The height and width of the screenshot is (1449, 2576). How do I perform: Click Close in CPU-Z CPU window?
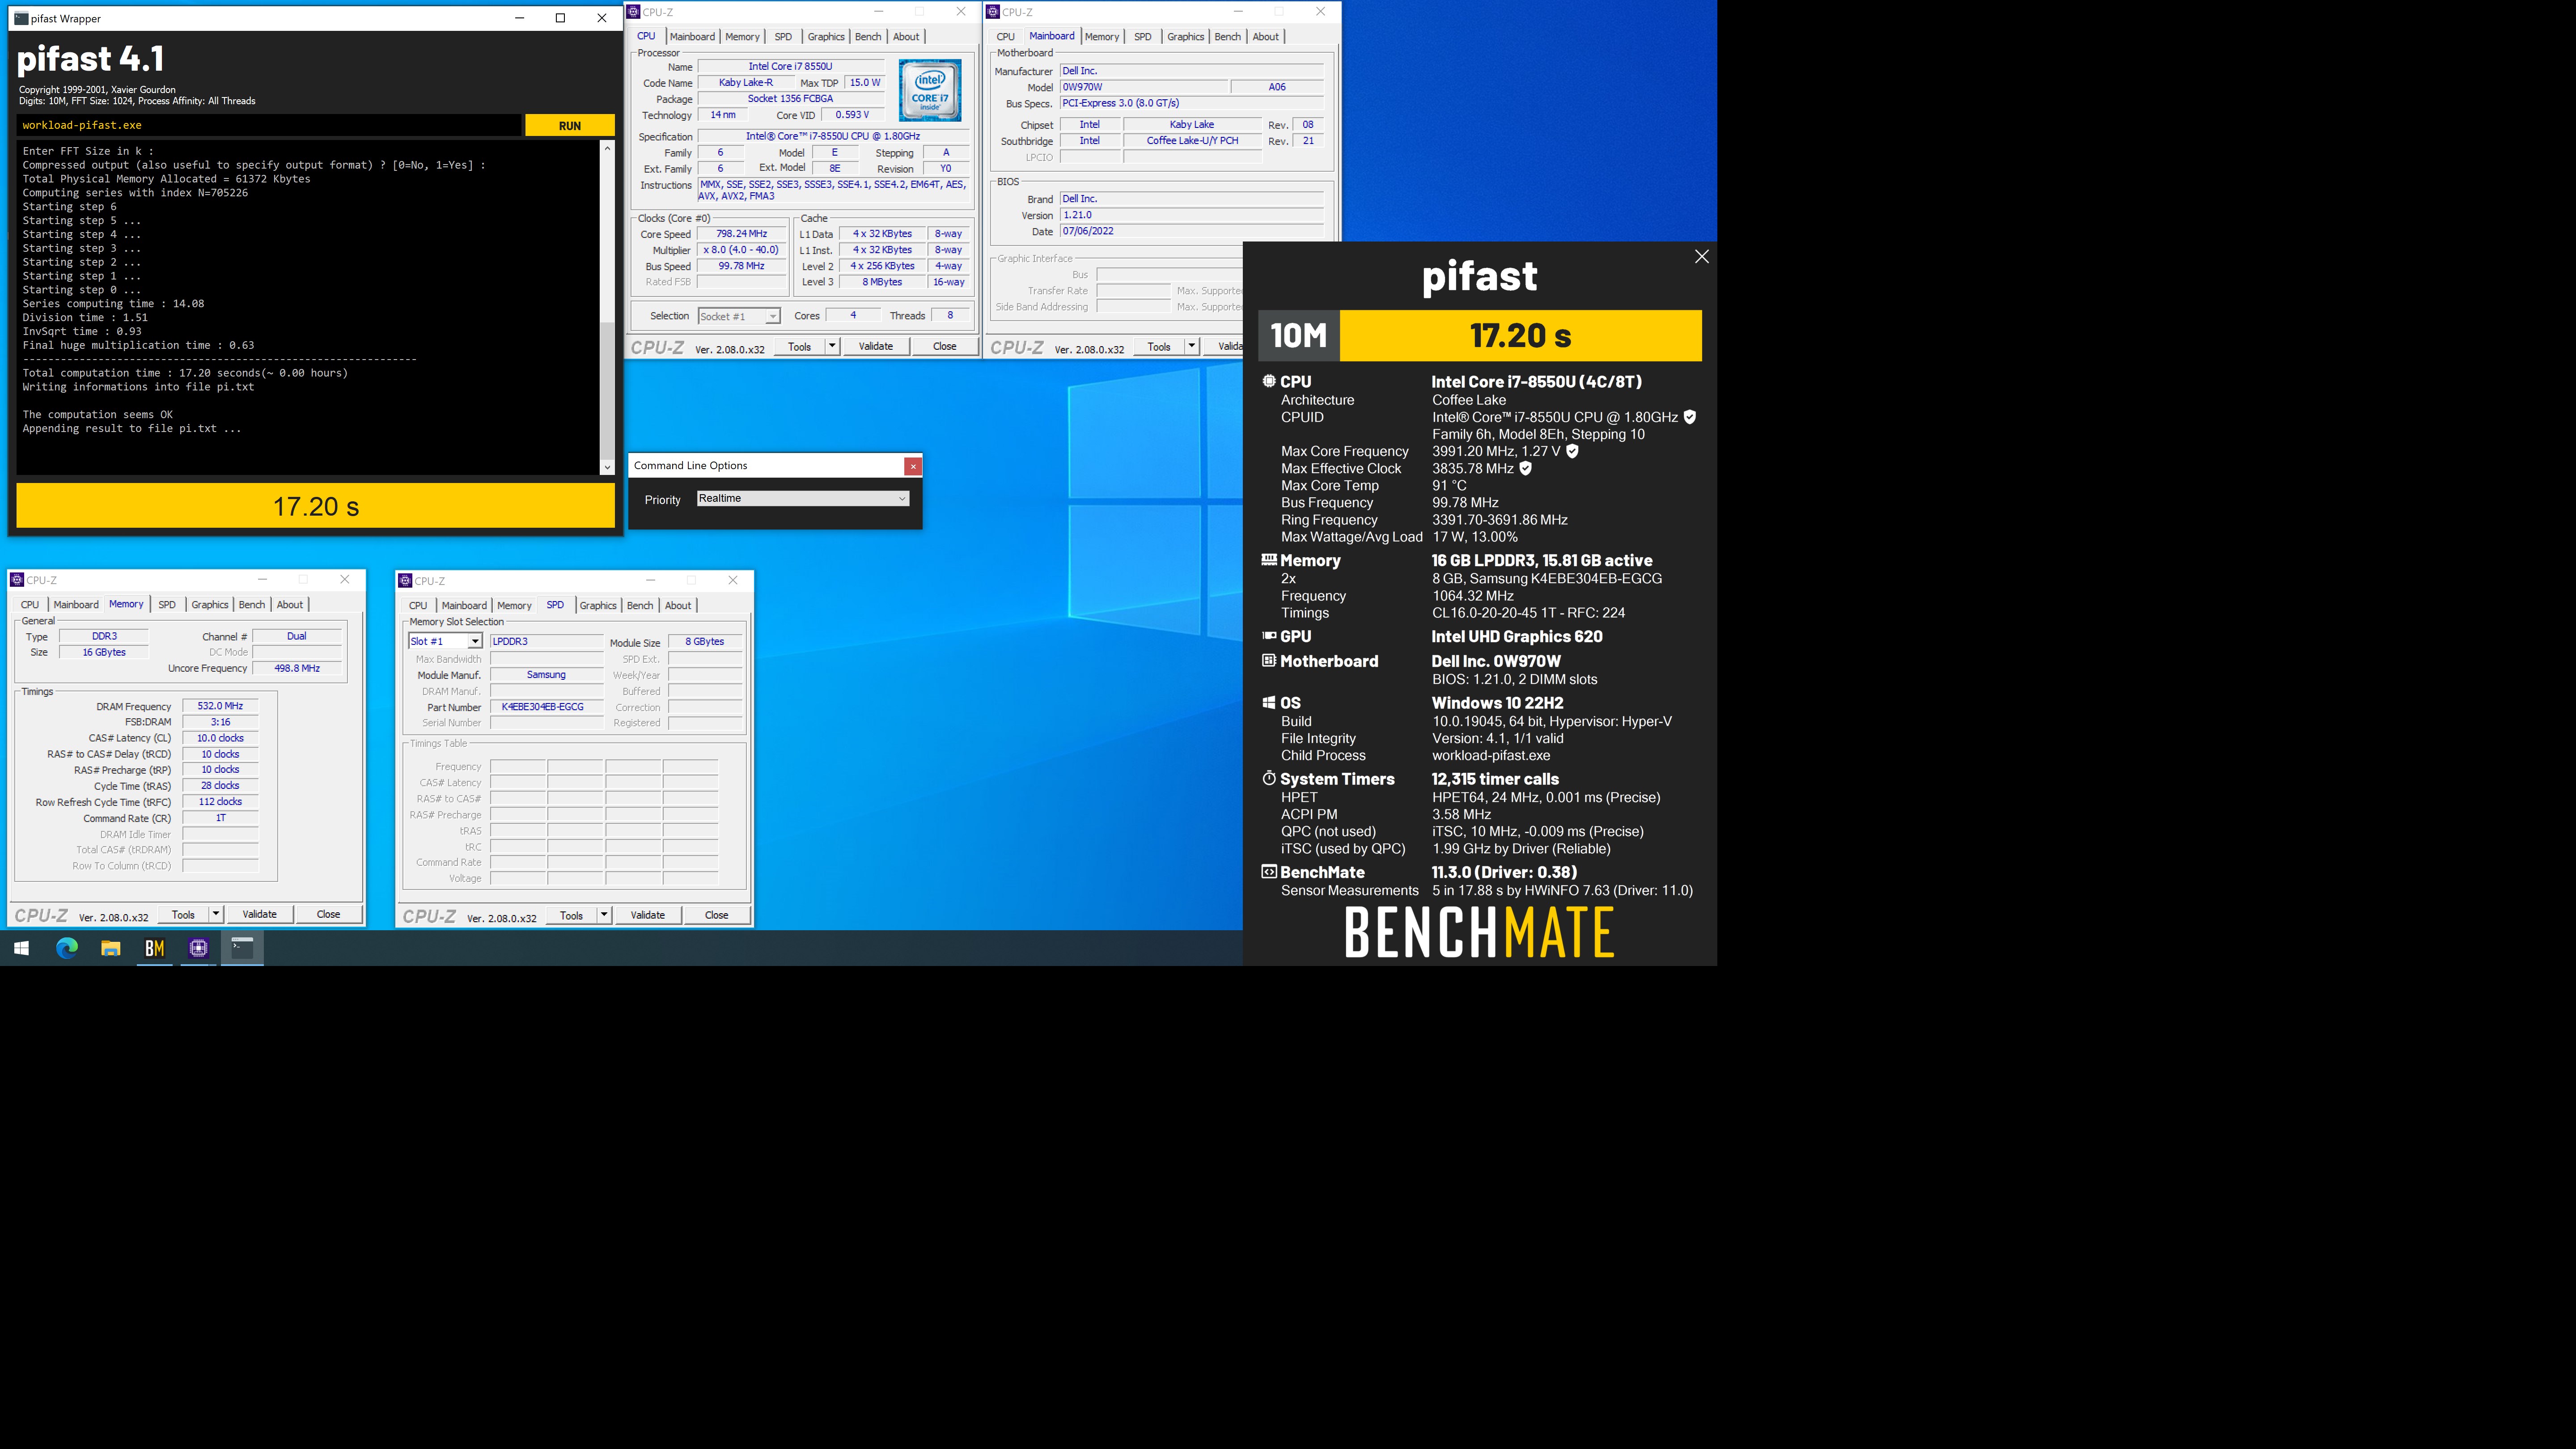click(x=945, y=346)
